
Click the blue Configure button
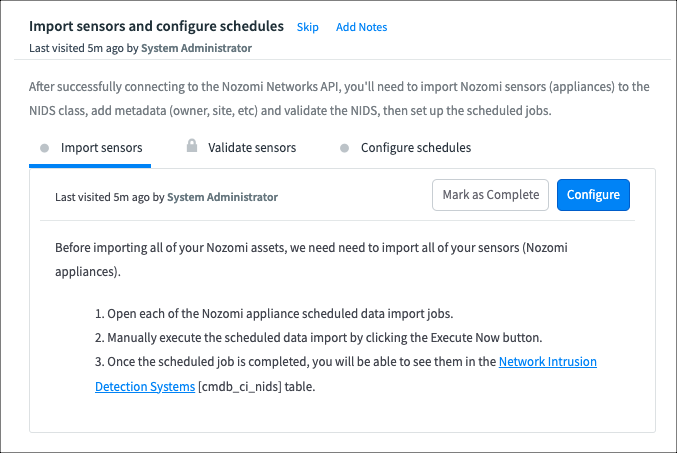click(x=593, y=195)
